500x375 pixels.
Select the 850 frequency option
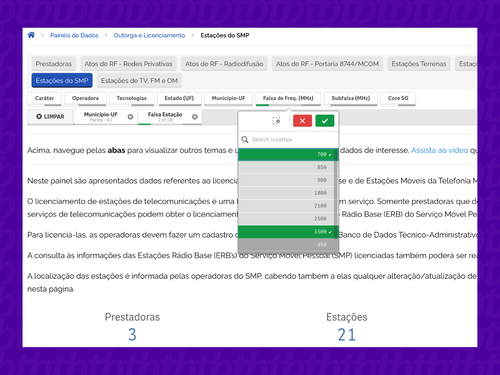[x=286, y=167]
